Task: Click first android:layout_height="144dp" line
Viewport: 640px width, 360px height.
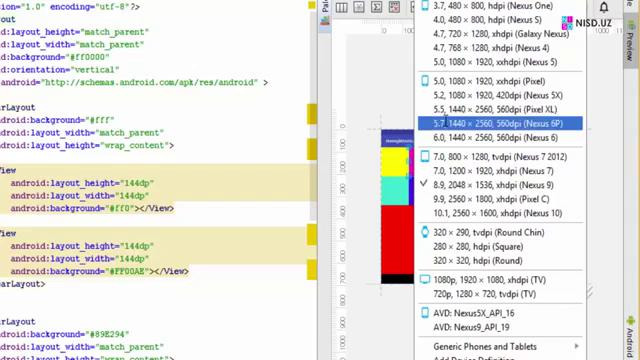Action: pyautogui.click(x=82, y=183)
